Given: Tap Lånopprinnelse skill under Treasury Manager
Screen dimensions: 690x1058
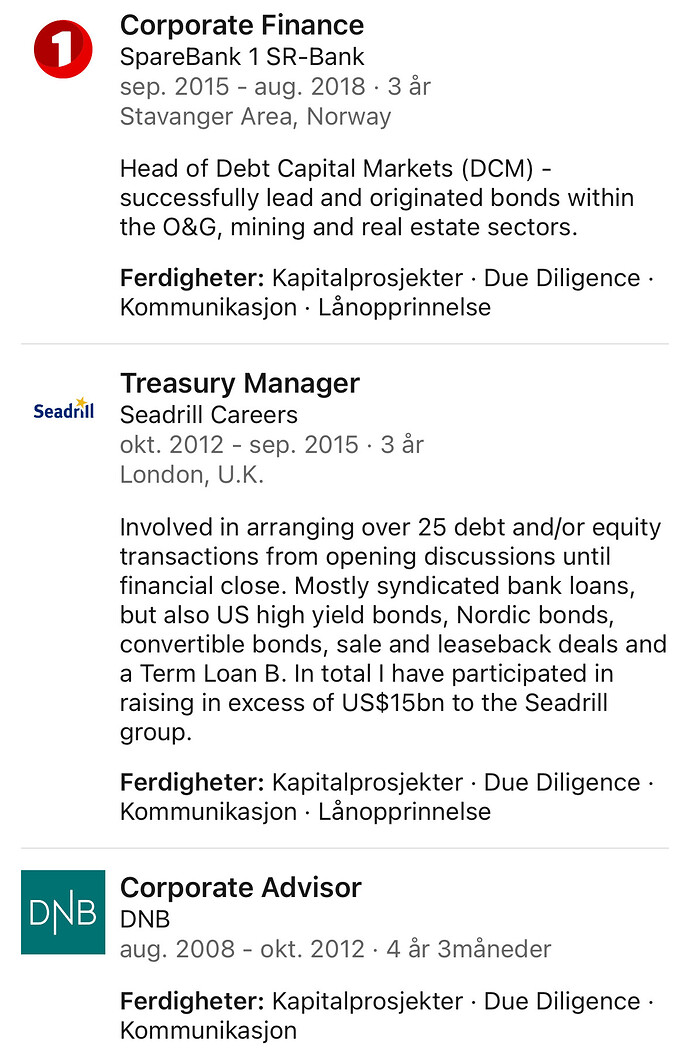Looking at the screenshot, I should (x=405, y=812).
